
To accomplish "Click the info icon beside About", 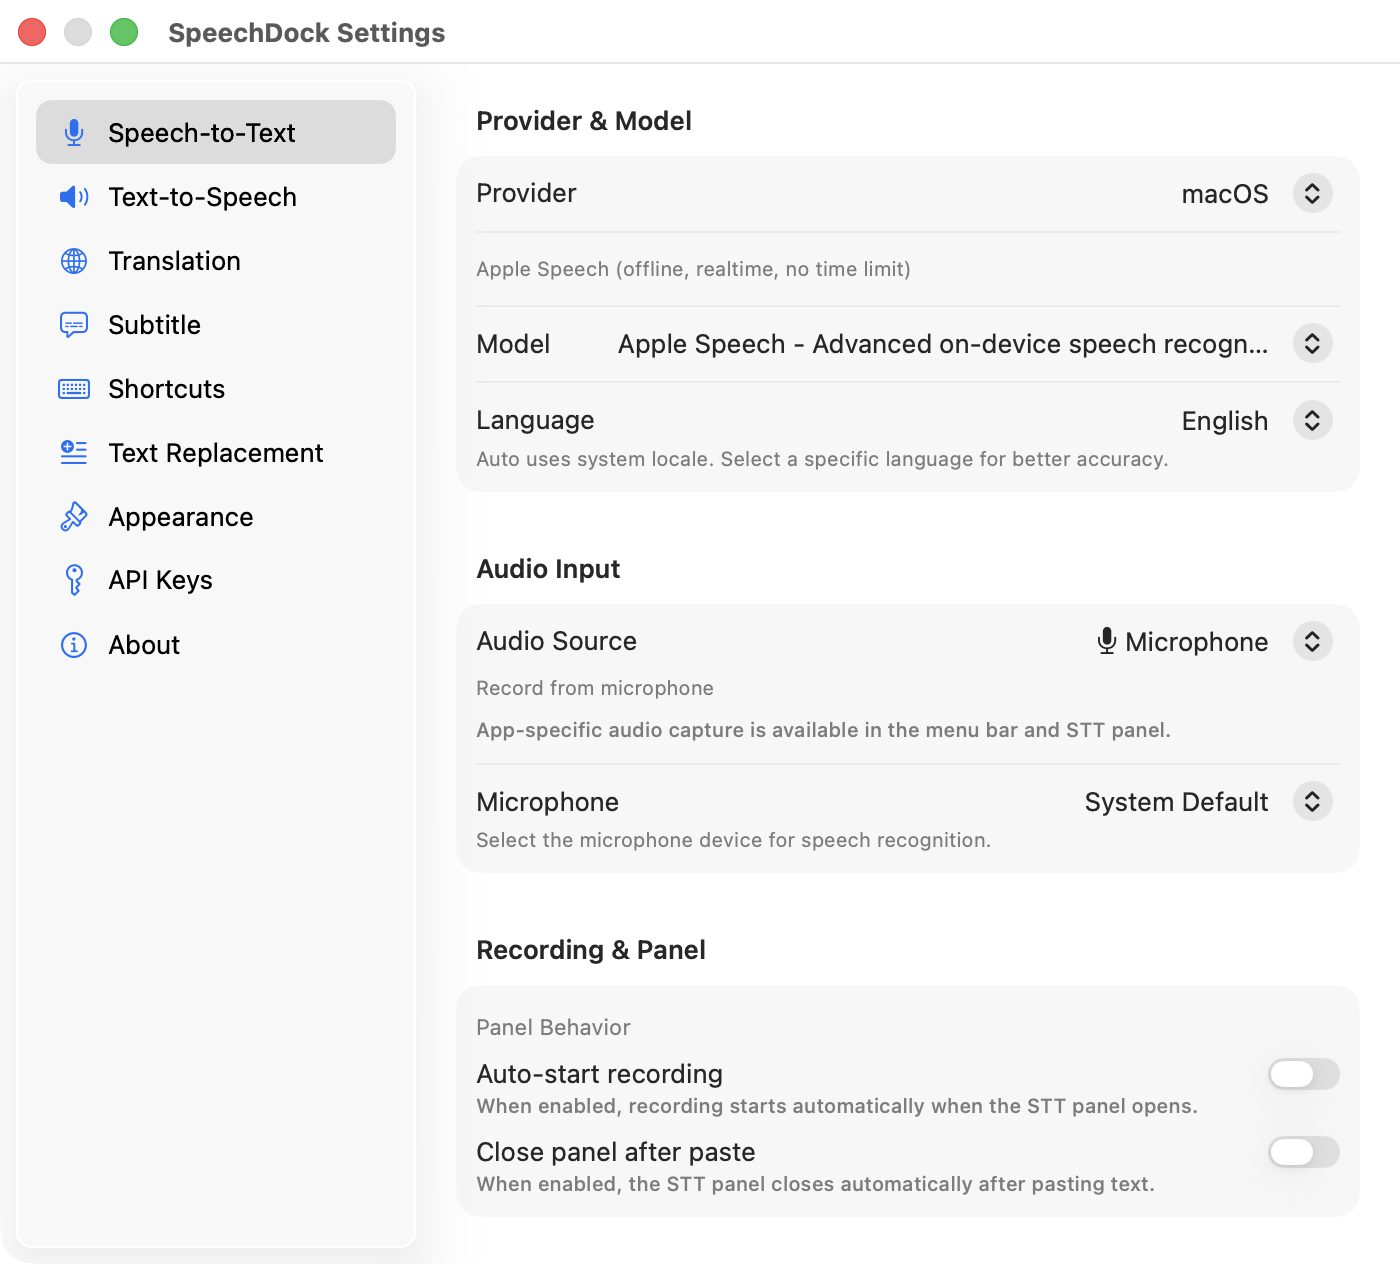I will point(73,645).
